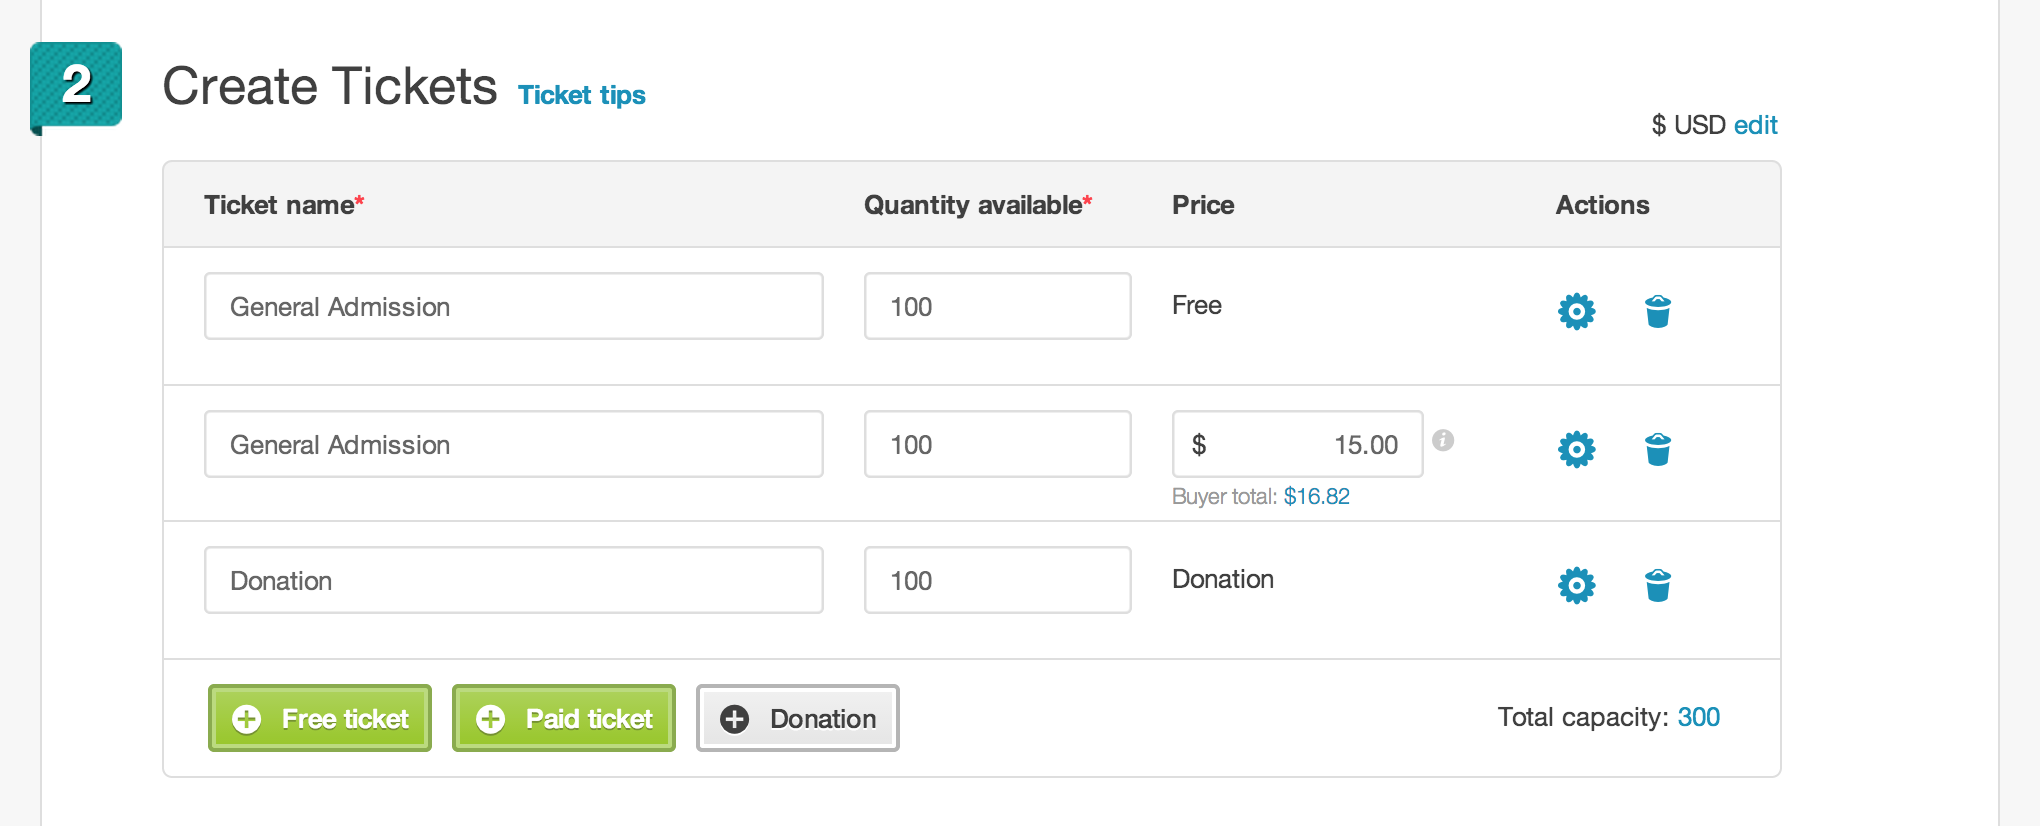This screenshot has width=2040, height=826.
Task: Click the Total capacity 300 value
Action: (x=1698, y=717)
